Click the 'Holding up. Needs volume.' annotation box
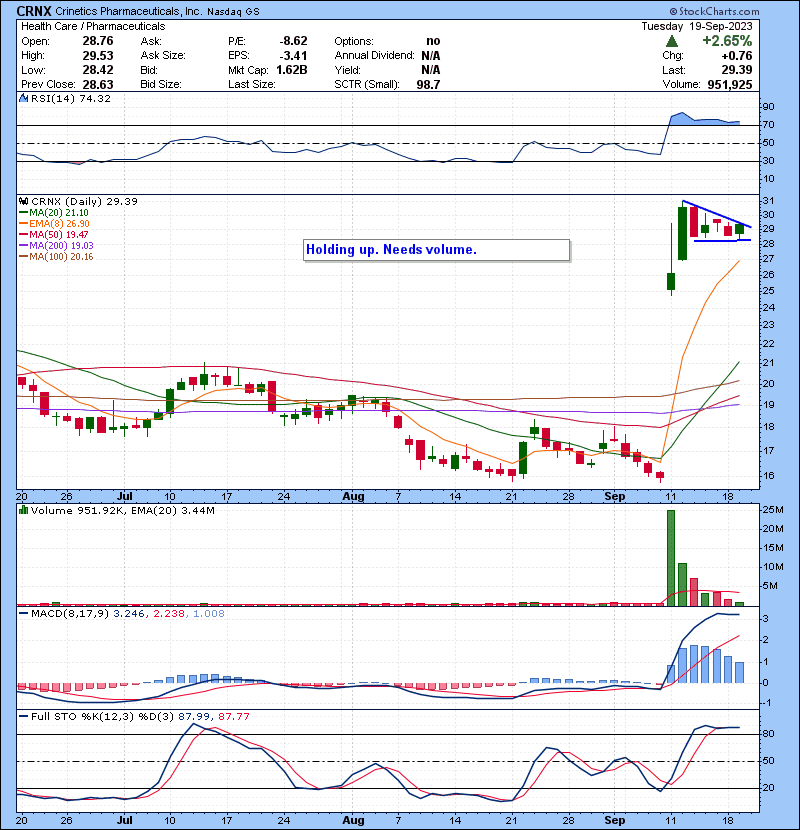800x830 pixels. (x=437, y=250)
